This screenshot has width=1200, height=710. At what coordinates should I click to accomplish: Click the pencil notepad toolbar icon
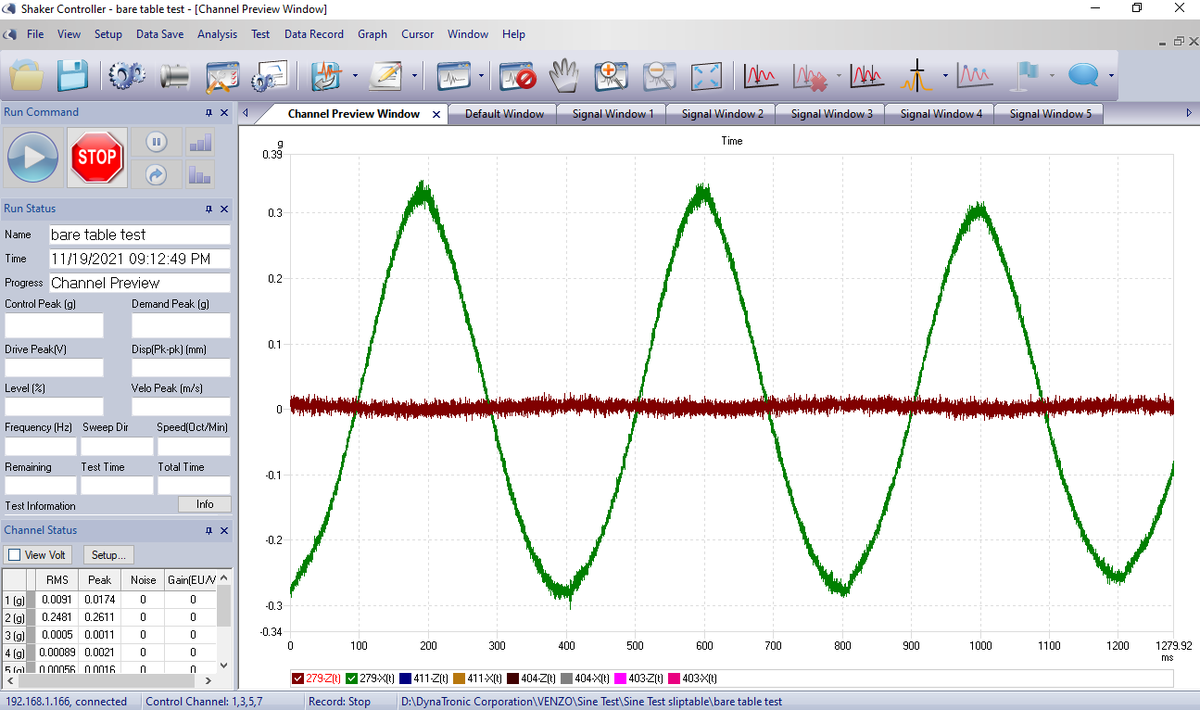[x=386, y=76]
